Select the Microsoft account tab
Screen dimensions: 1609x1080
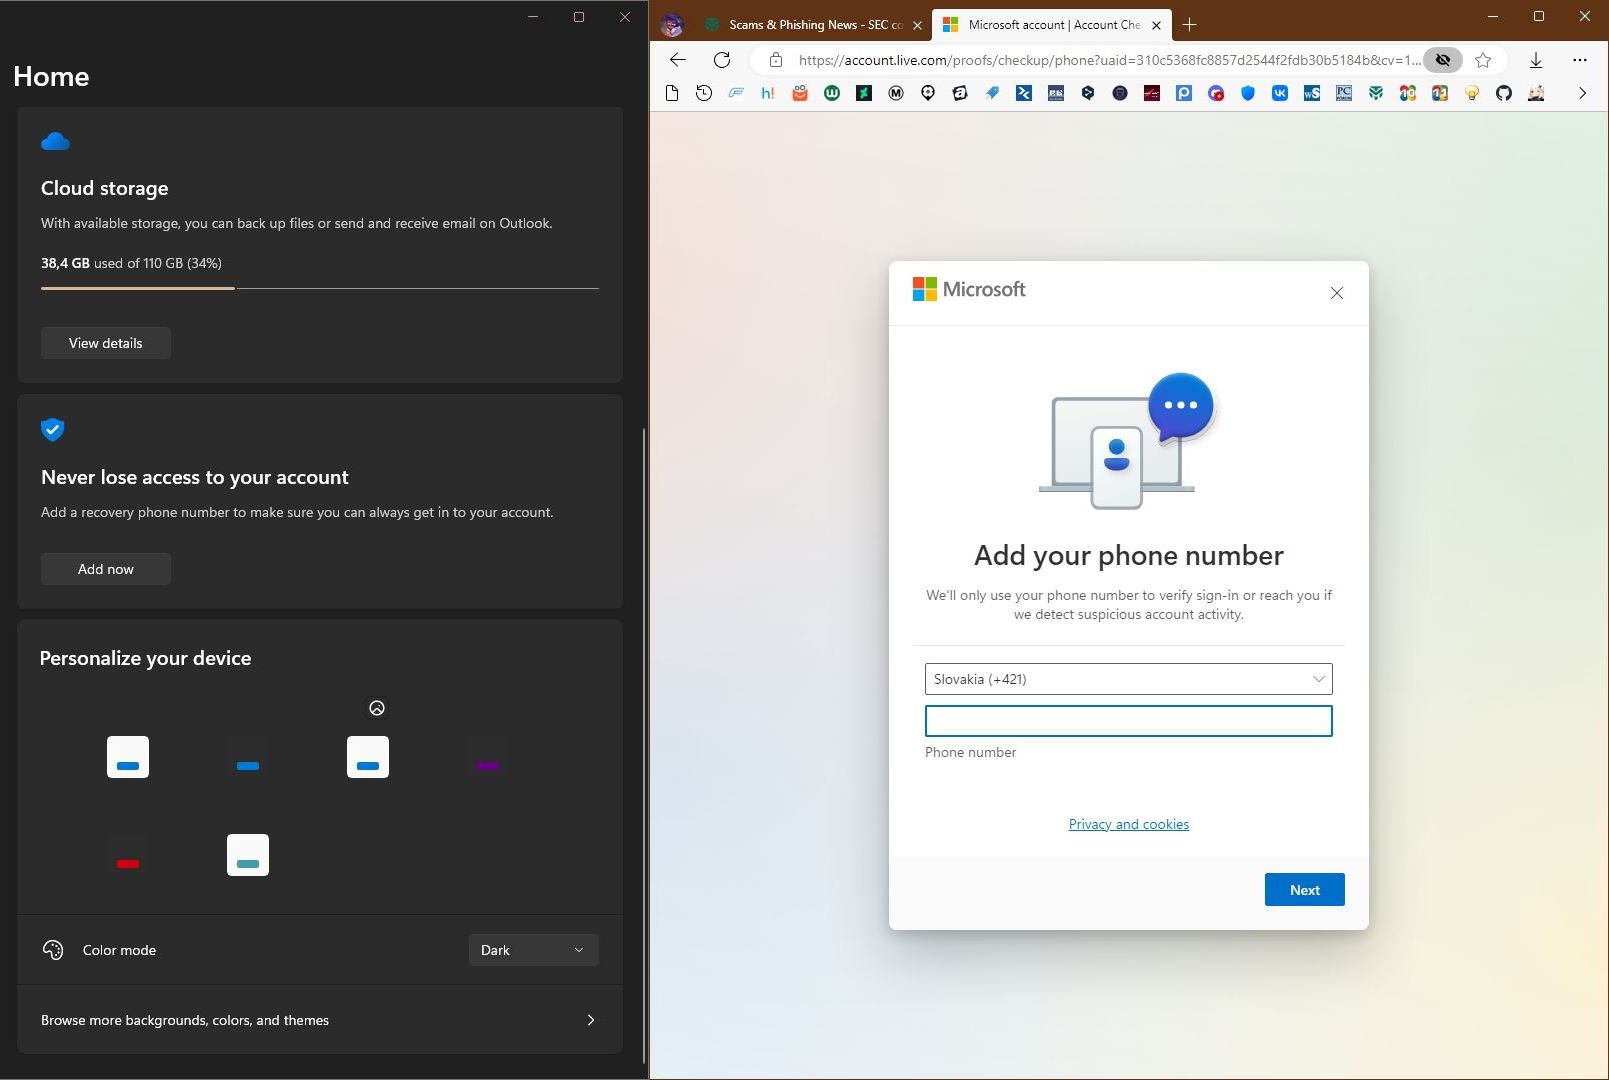tap(1052, 25)
